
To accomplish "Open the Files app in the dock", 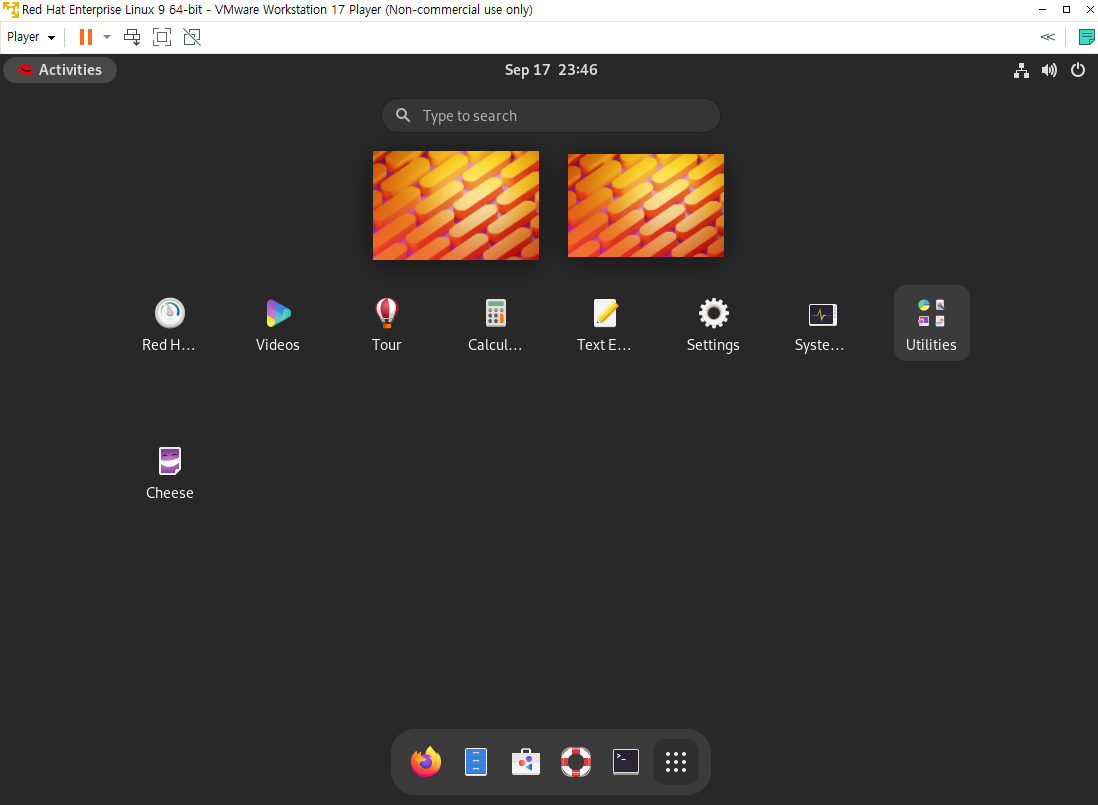I will (x=475, y=761).
